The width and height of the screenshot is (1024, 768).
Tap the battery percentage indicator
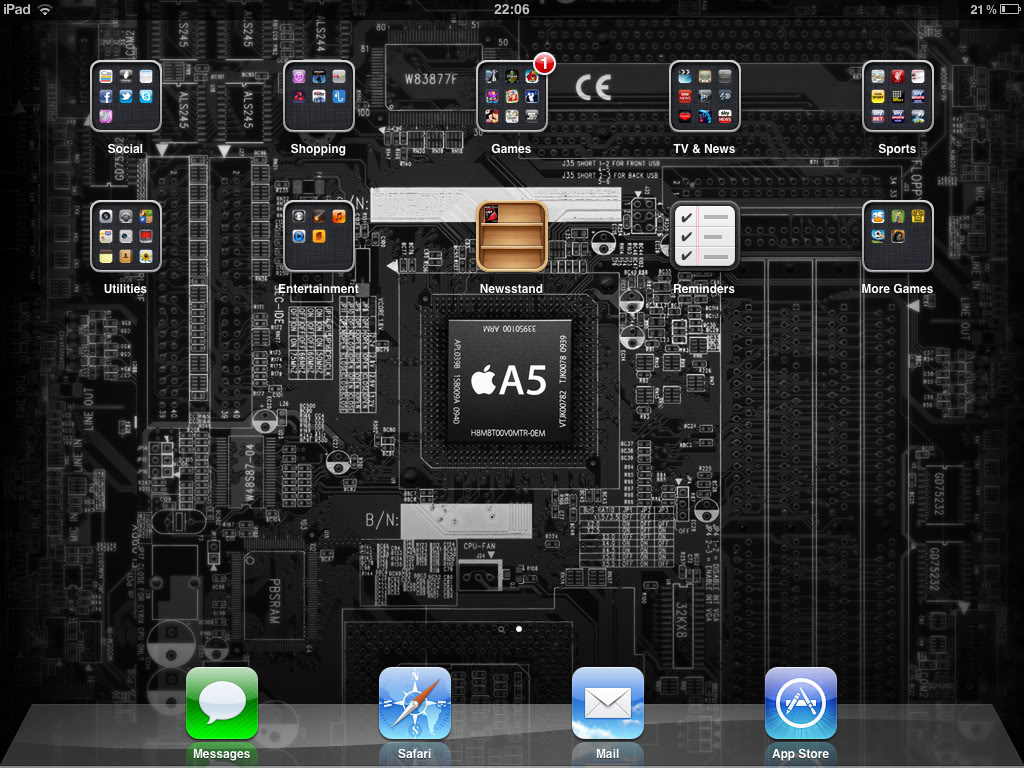[x=982, y=9]
